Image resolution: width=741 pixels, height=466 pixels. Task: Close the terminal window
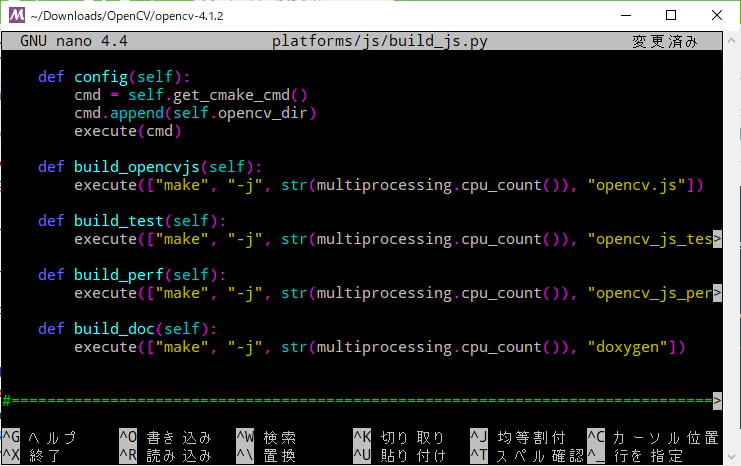coord(716,15)
